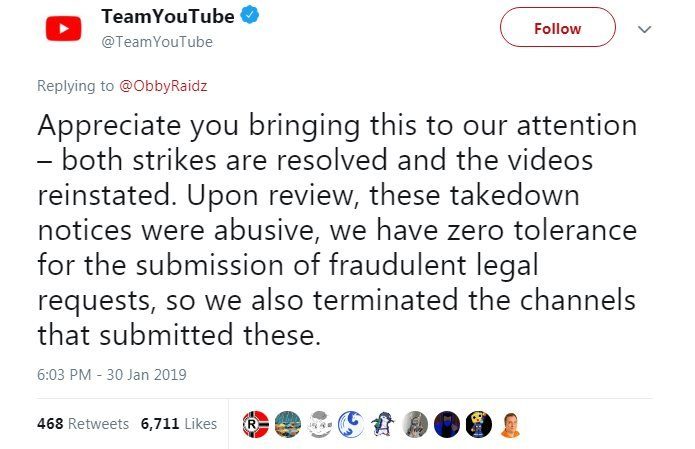Click the teal landscape liker avatar
The image size is (695, 449).
pos(288,424)
